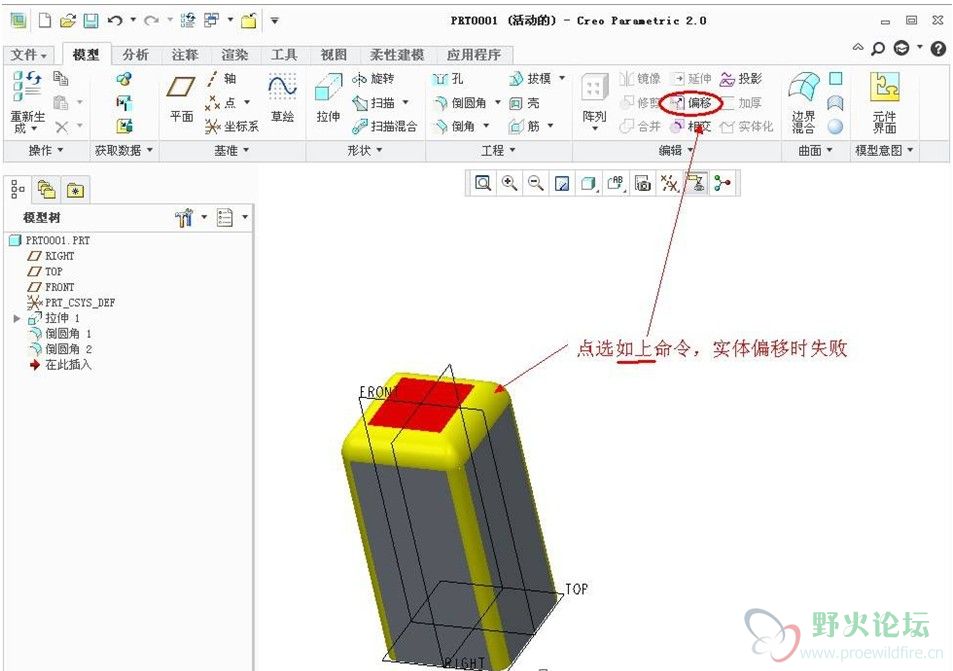
Task: Click the Zoom In magnifier icon
Action: (509, 183)
